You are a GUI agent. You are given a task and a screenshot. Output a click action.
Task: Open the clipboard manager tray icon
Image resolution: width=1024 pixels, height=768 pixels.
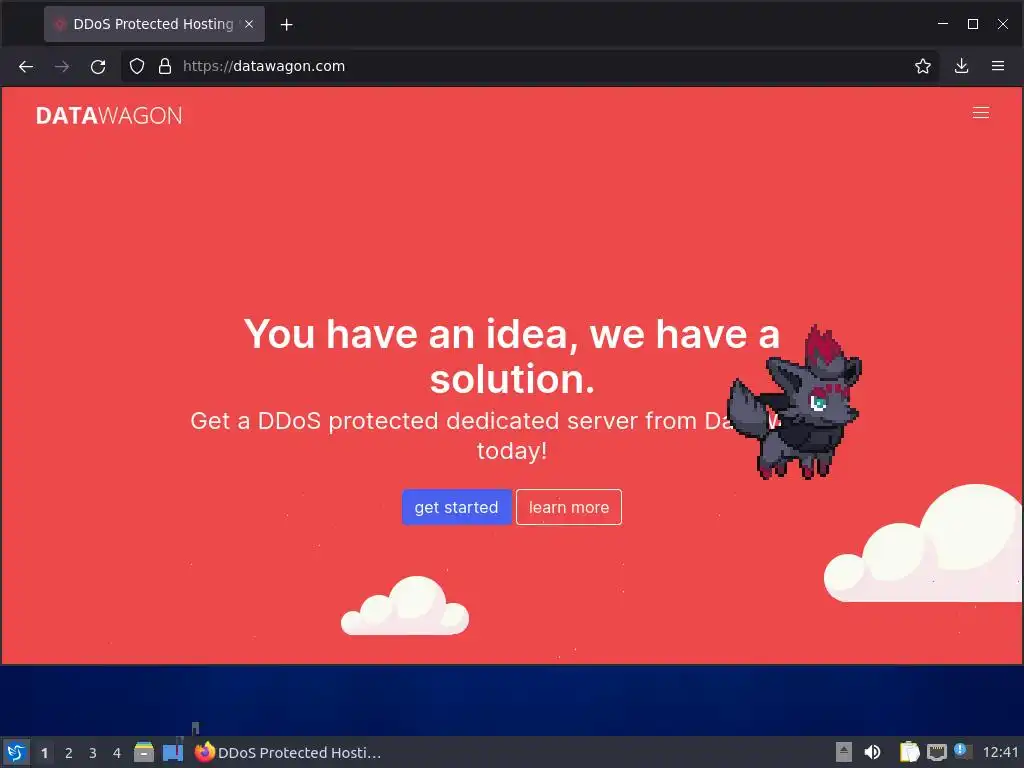click(x=909, y=752)
